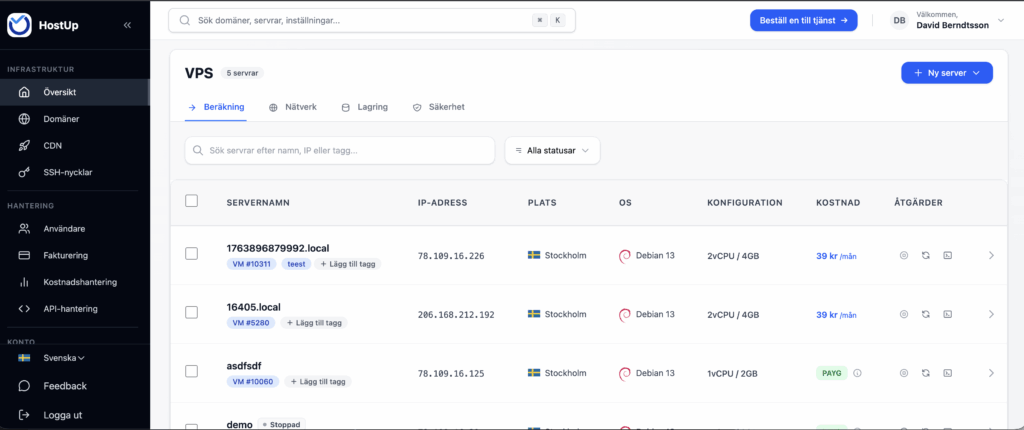Click the stop icon for 16405.local
1024x430 pixels.
coord(904,314)
